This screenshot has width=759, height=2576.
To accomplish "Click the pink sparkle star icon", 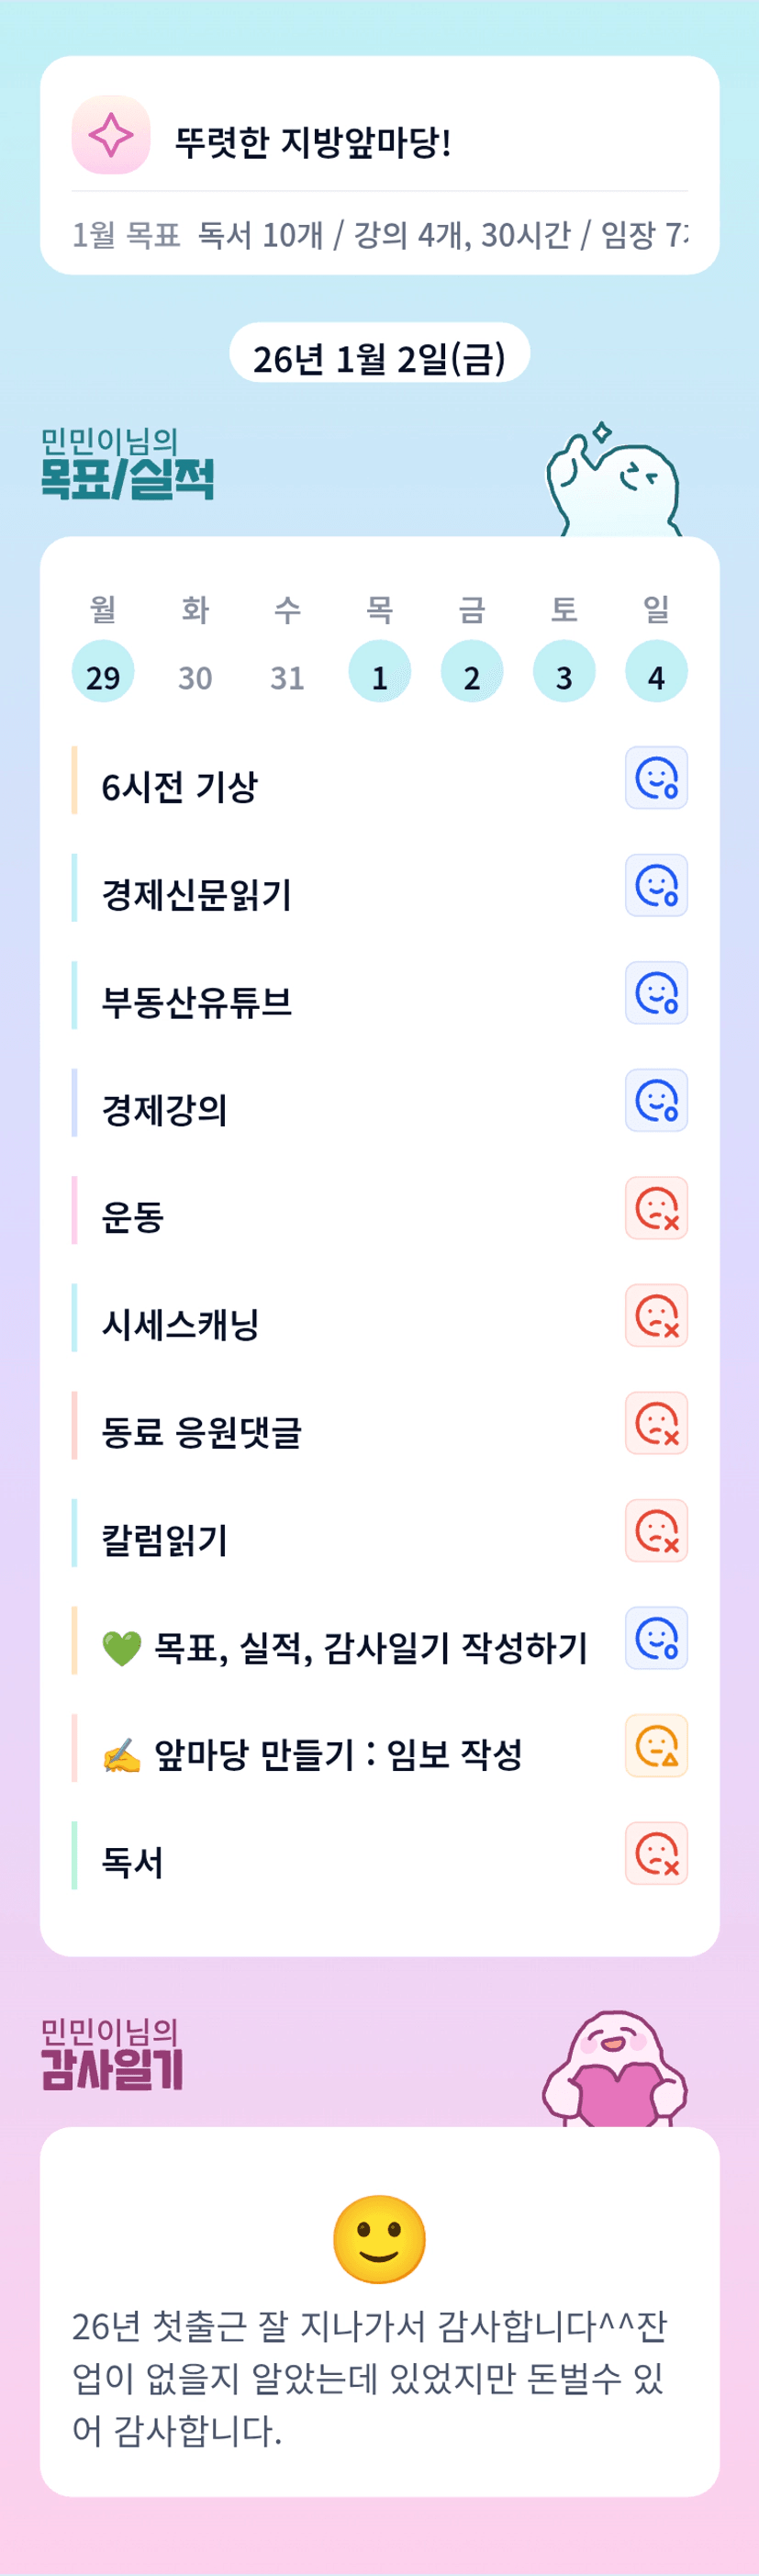I will 111,135.
